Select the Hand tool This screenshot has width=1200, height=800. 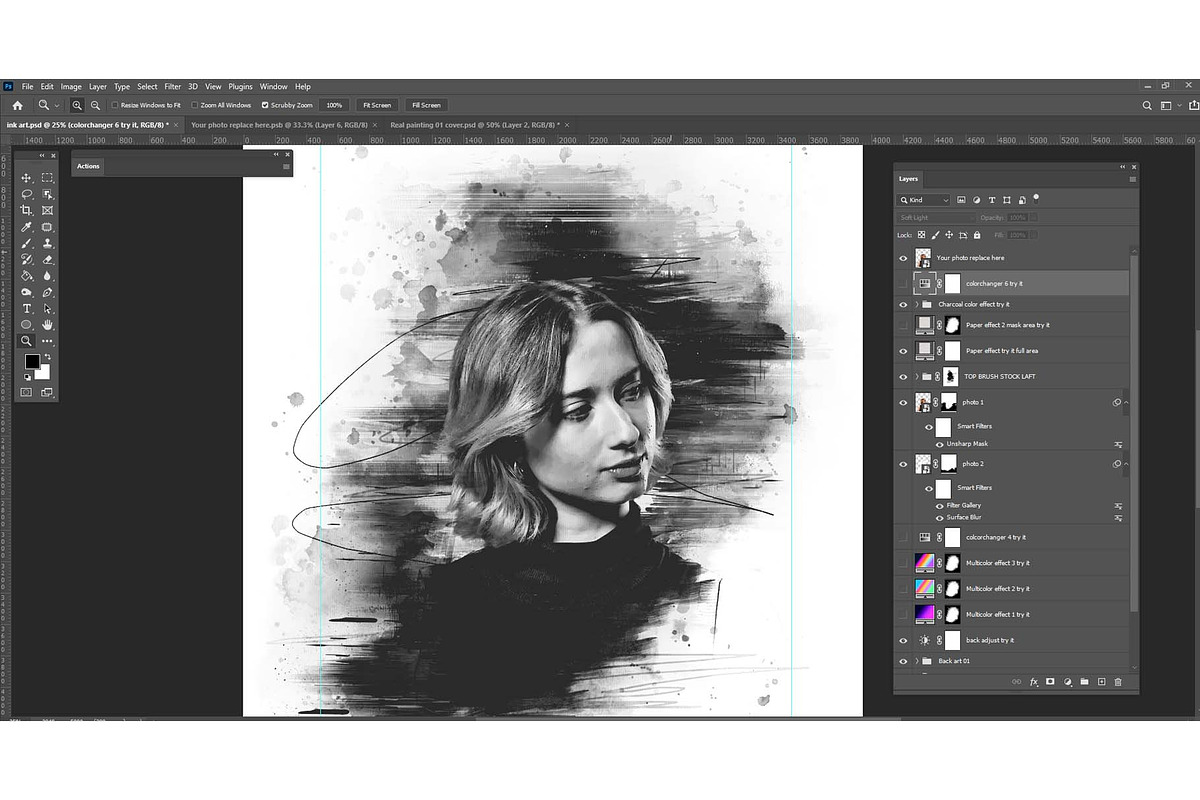point(47,325)
